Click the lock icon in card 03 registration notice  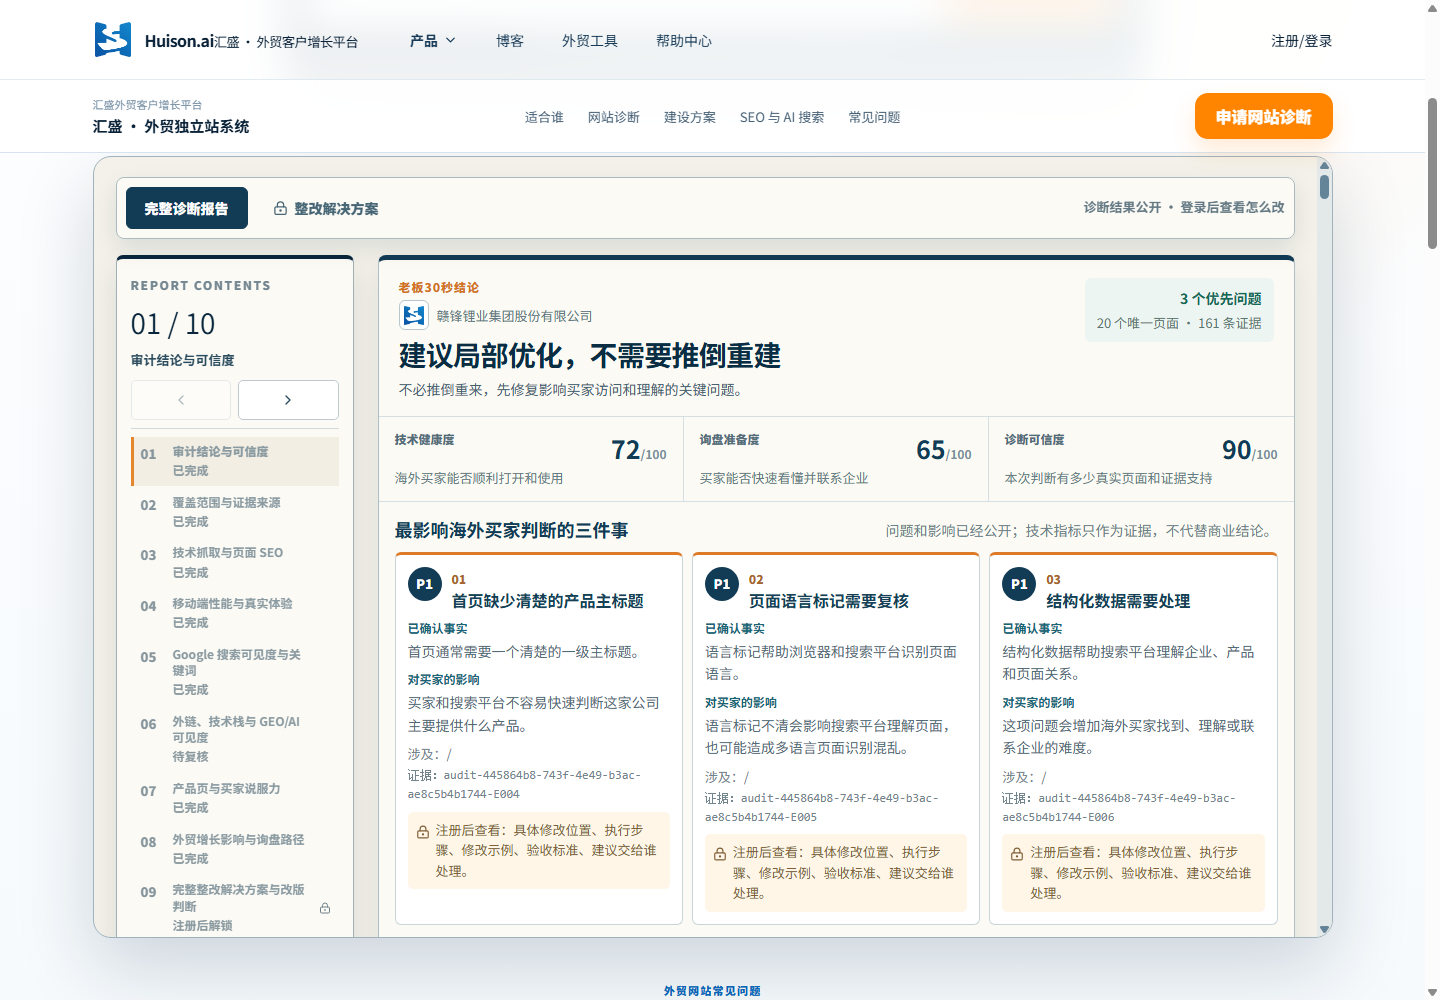(1017, 854)
